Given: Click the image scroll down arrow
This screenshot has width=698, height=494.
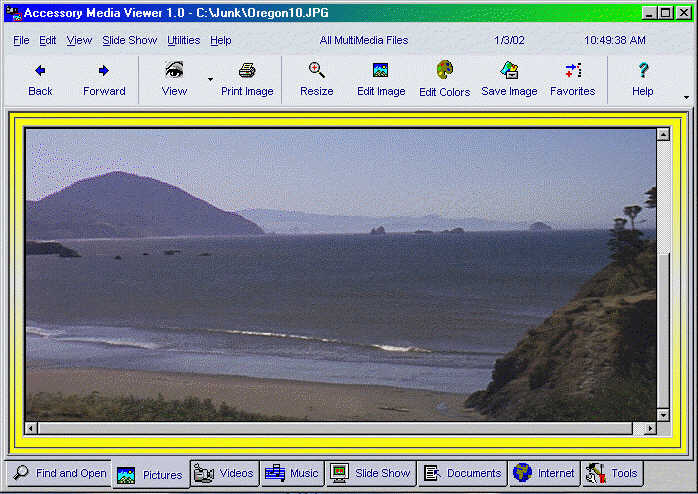Looking at the screenshot, I should click(x=663, y=415).
